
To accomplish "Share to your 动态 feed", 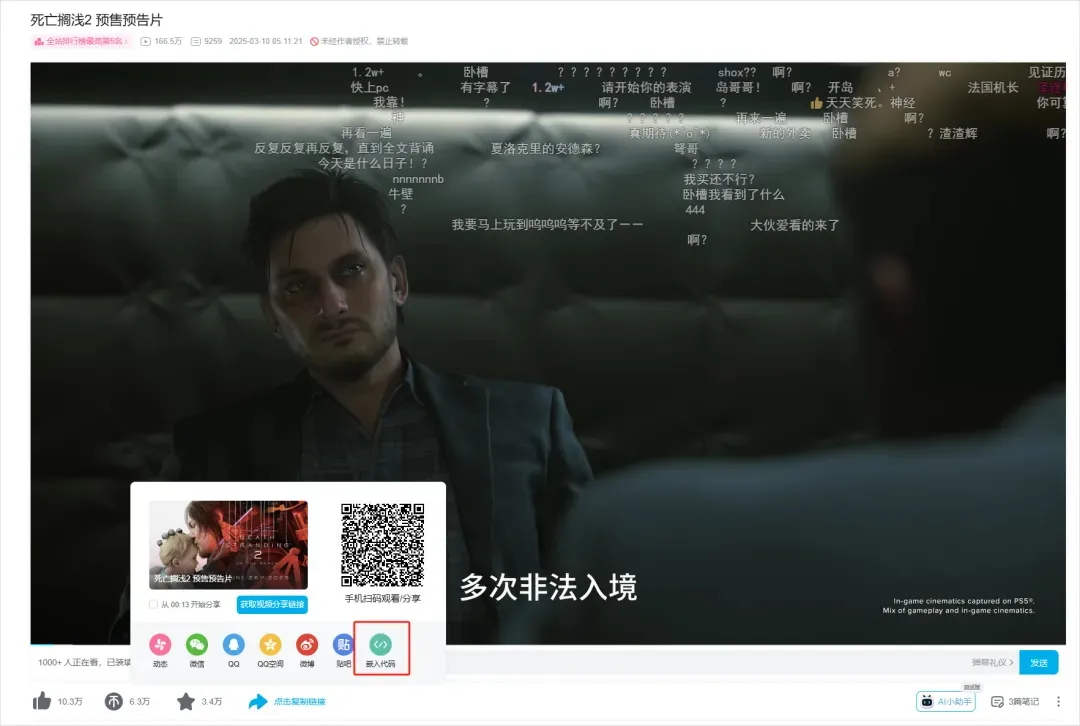I will coord(158,645).
